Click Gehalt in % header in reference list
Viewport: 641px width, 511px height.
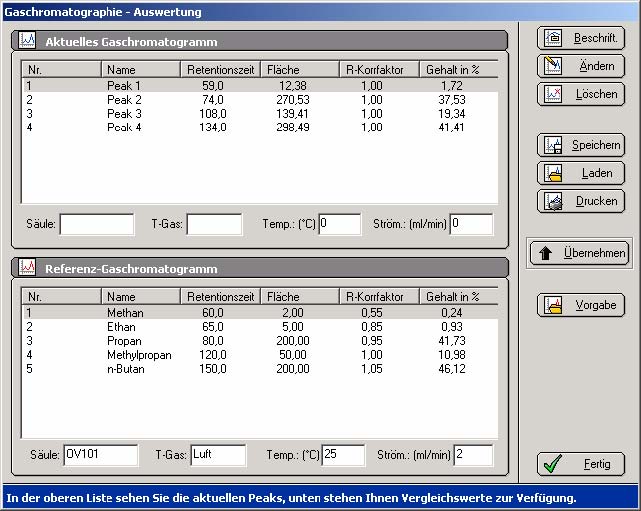click(452, 297)
